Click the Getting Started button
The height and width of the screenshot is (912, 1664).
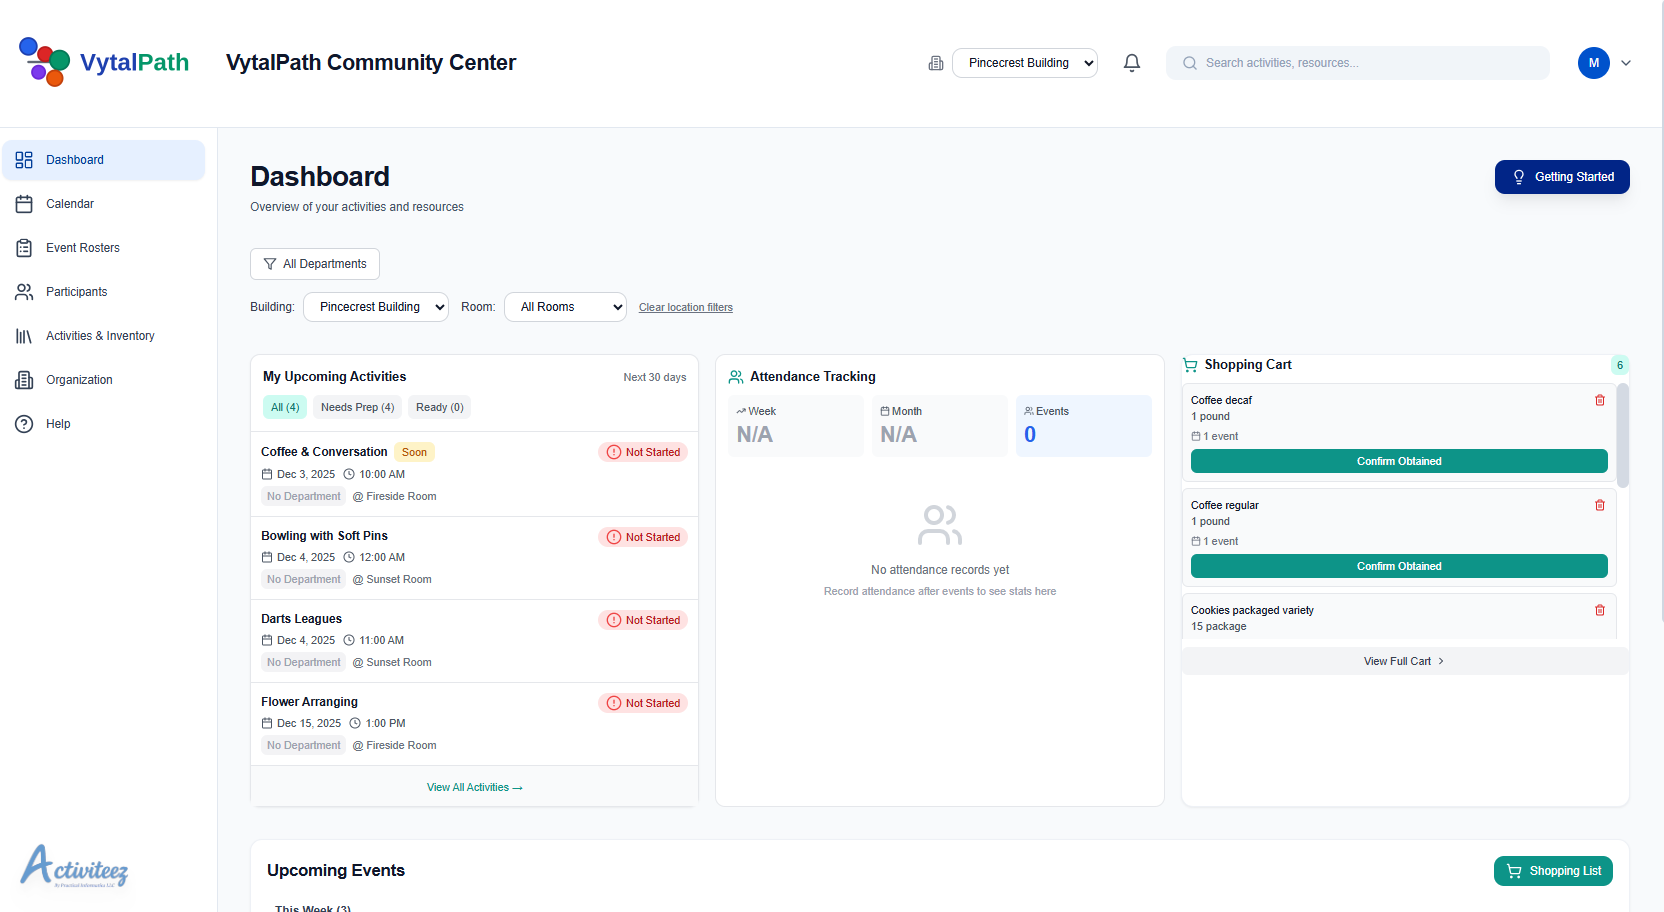pos(1561,177)
